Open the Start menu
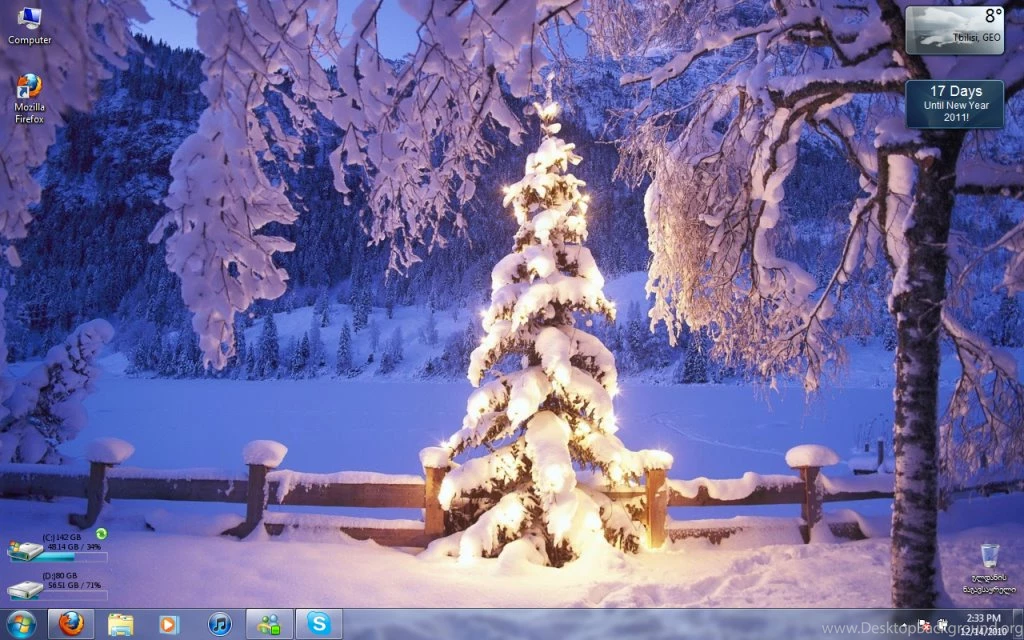Image resolution: width=1024 pixels, height=640 pixels. point(19,623)
